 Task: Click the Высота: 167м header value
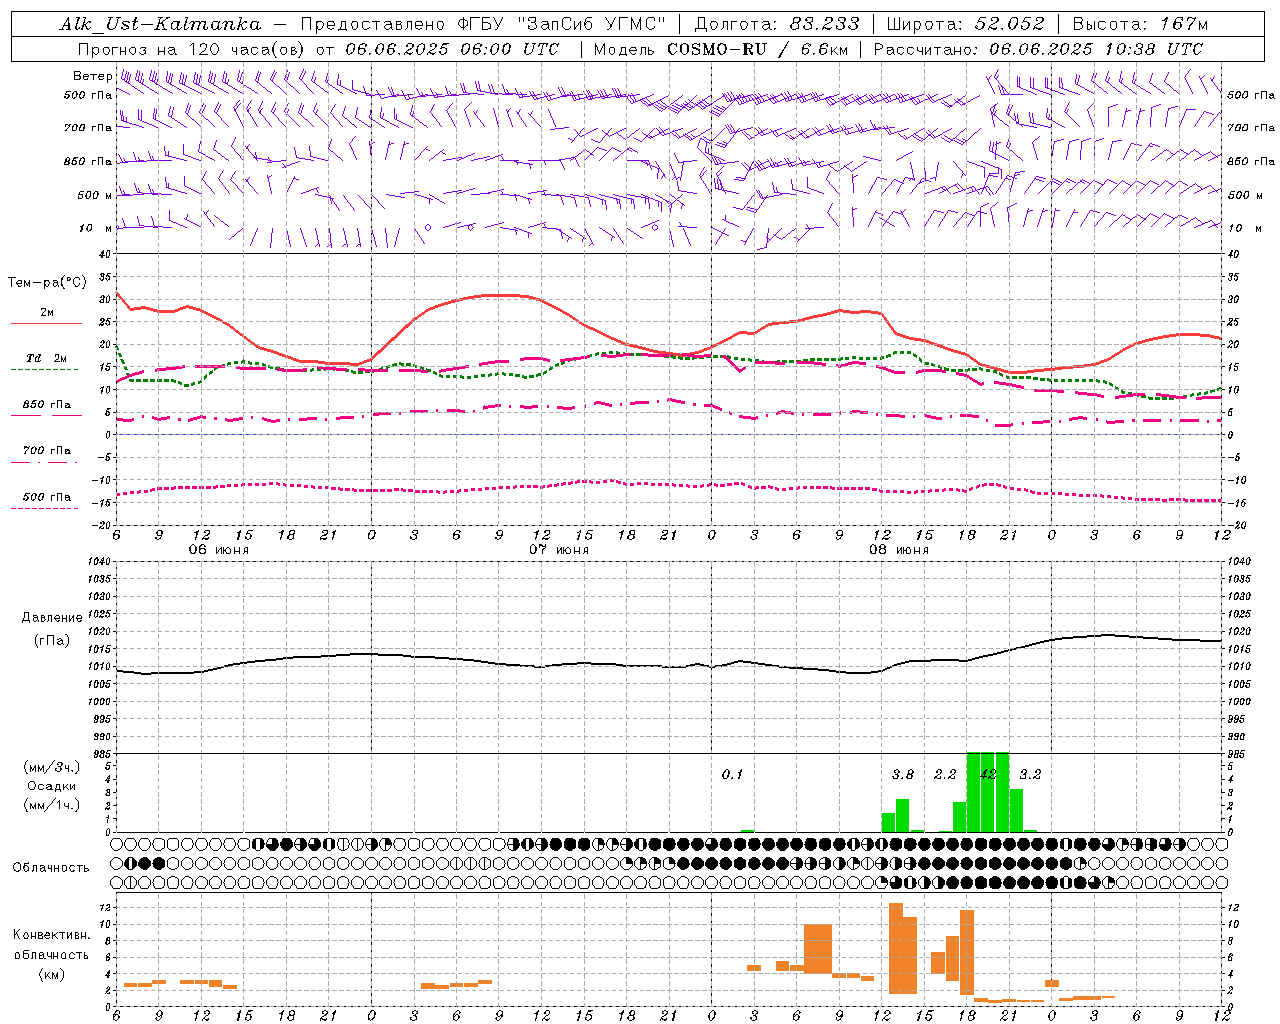1140,24
